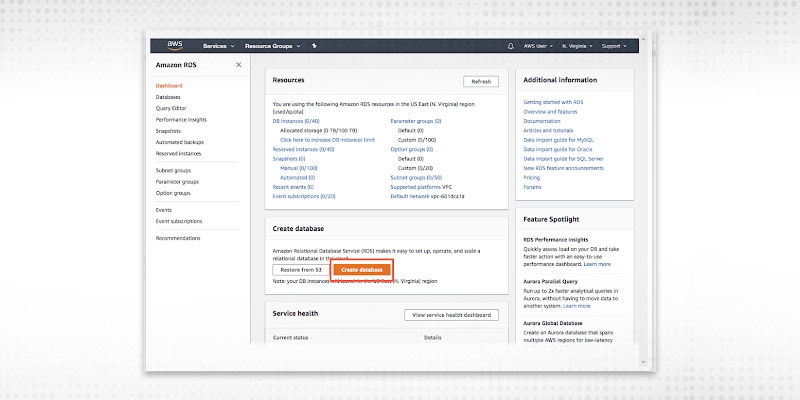The width and height of the screenshot is (800, 400).
Task: Click the Refresh button in Resources
Action: pyautogui.click(x=481, y=82)
